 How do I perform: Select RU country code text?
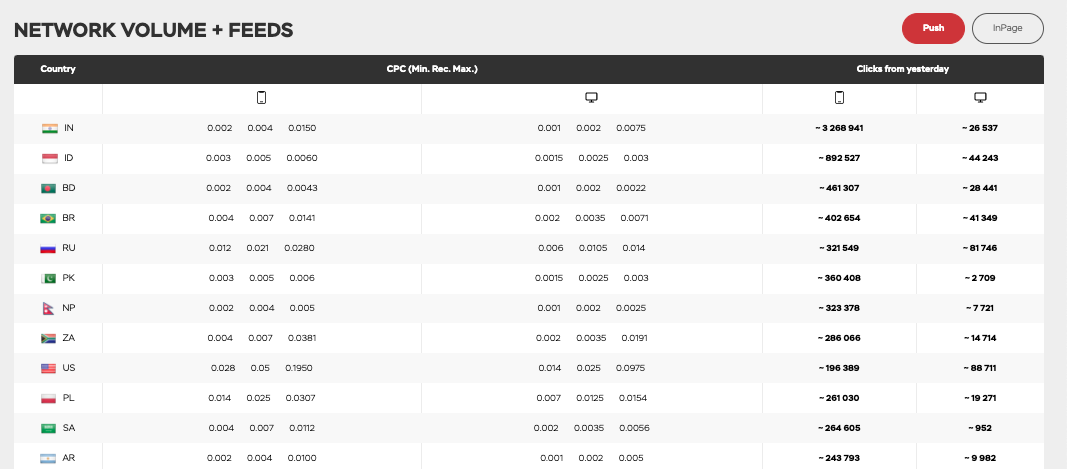click(69, 248)
